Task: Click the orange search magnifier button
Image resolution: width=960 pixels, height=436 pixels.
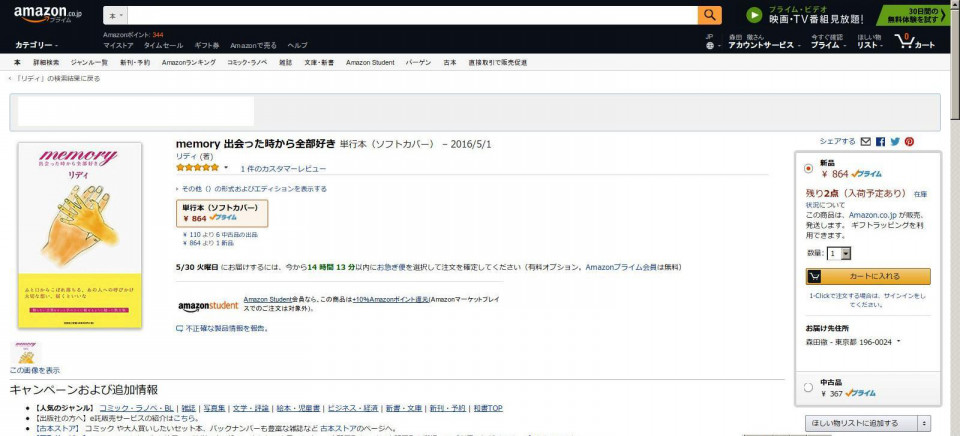Action: pos(710,15)
